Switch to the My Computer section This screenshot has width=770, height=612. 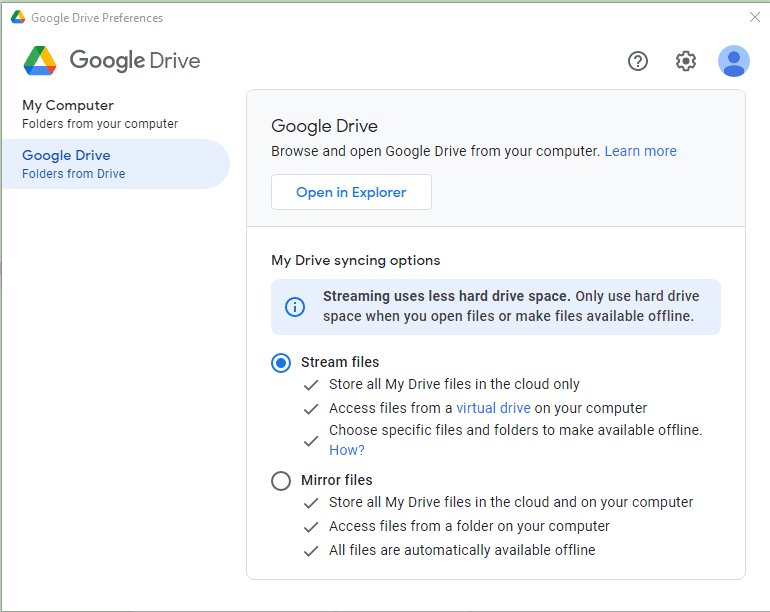click(68, 105)
